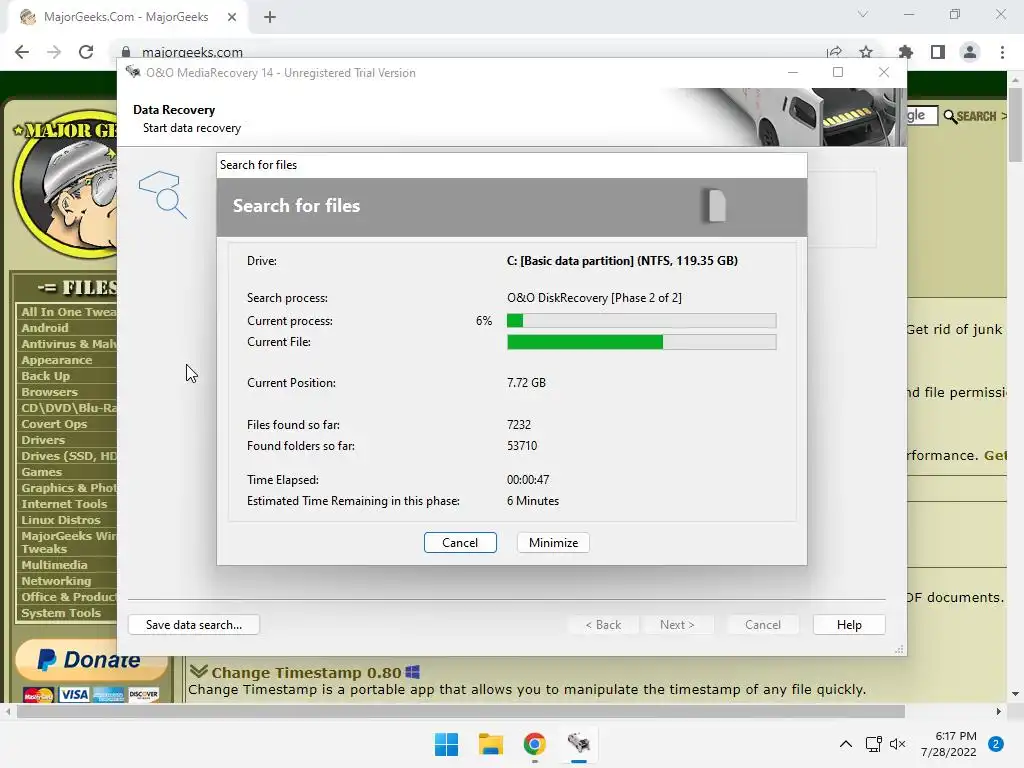Show hidden system tray icons
1024x768 pixels.
point(846,744)
